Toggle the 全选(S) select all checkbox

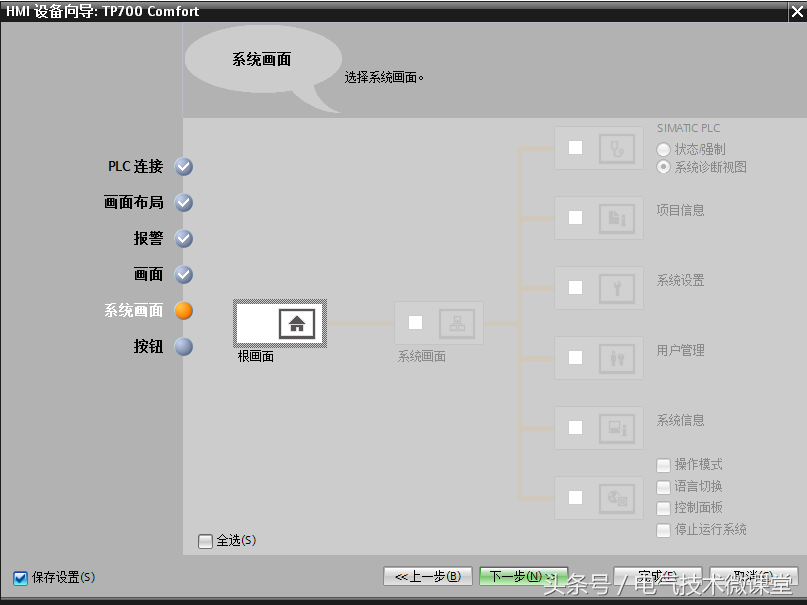[x=205, y=541]
